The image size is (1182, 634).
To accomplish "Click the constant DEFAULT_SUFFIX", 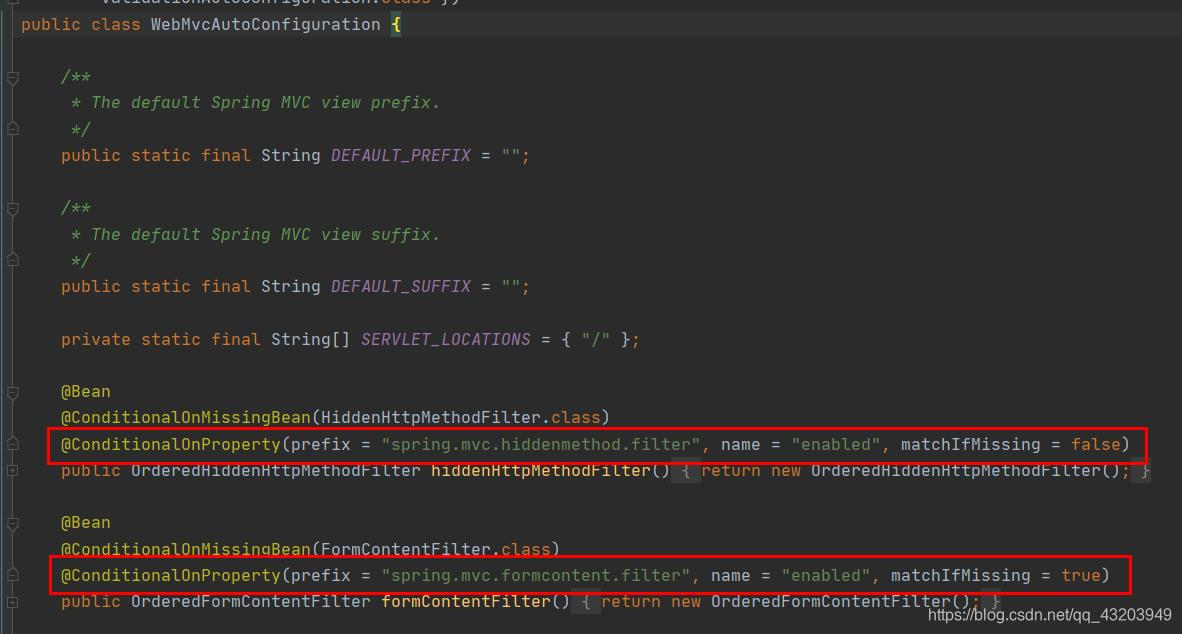I will click(x=400, y=287).
